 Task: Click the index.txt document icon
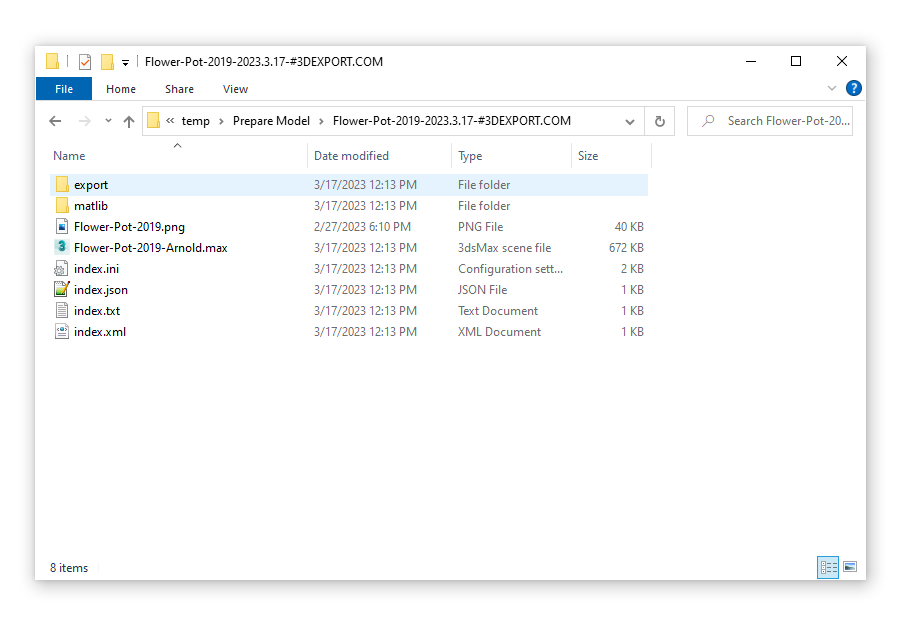coord(61,310)
